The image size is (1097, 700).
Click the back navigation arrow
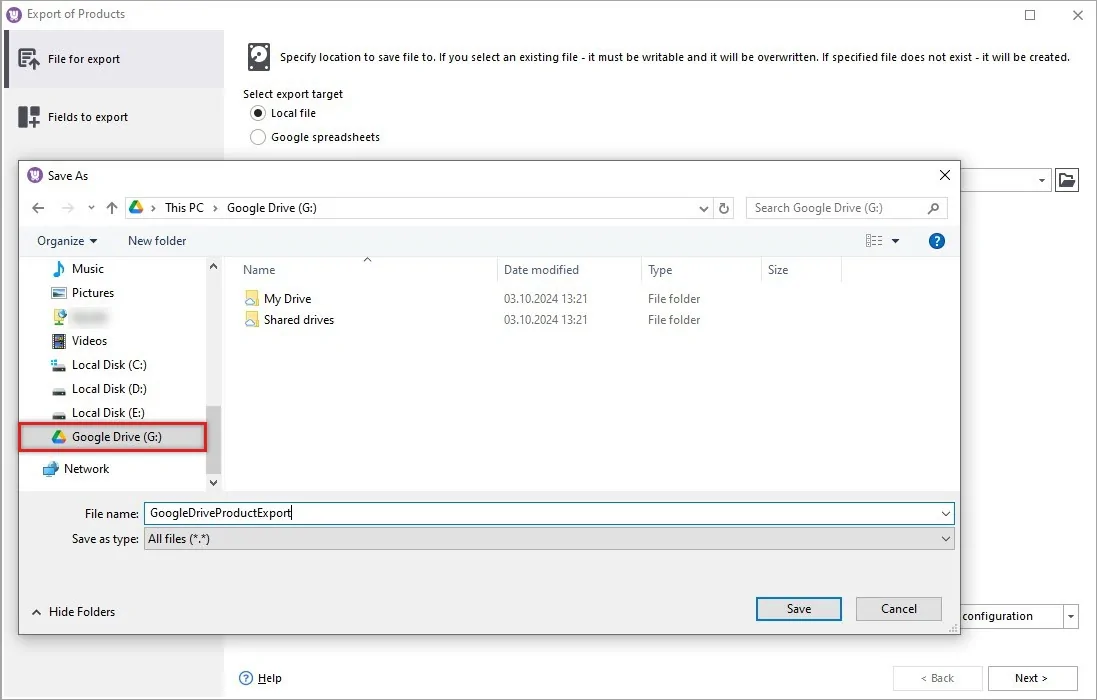38,208
